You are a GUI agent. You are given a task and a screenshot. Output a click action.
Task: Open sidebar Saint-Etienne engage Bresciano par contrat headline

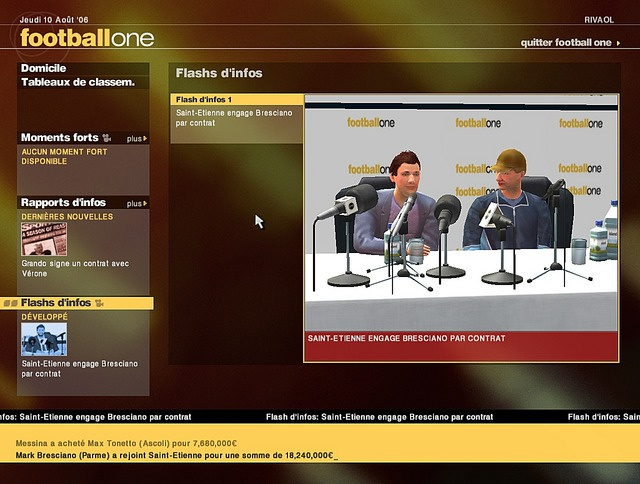80,369
